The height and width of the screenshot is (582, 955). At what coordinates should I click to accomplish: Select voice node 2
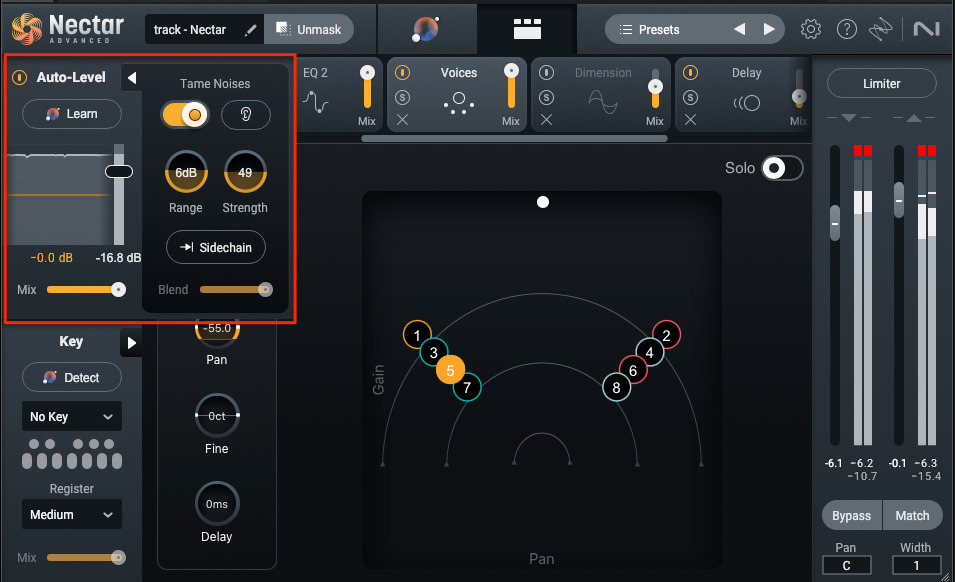(x=666, y=335)
